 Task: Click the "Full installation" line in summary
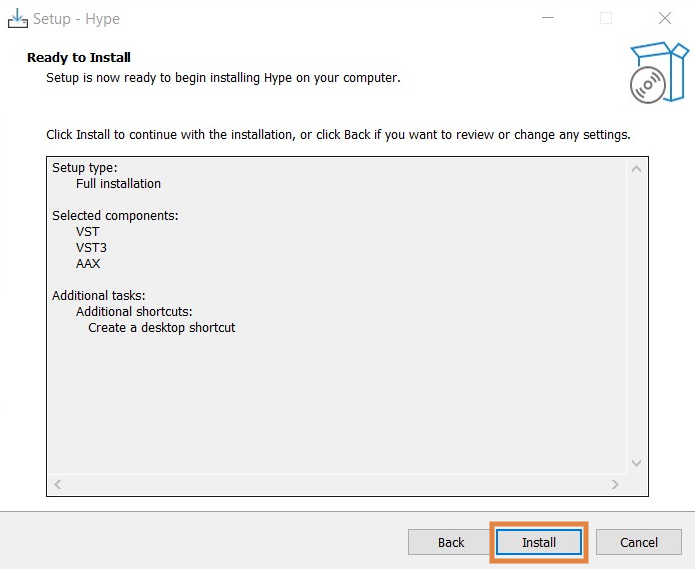(118, 184)
